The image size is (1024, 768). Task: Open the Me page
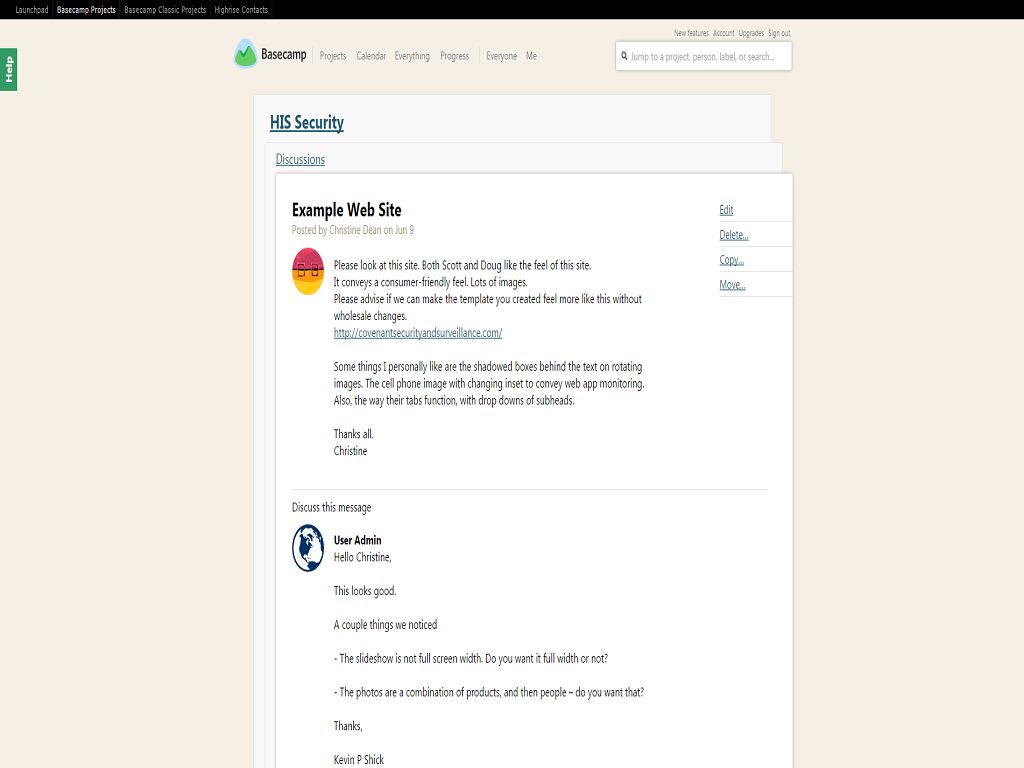[x=531, y=56]
